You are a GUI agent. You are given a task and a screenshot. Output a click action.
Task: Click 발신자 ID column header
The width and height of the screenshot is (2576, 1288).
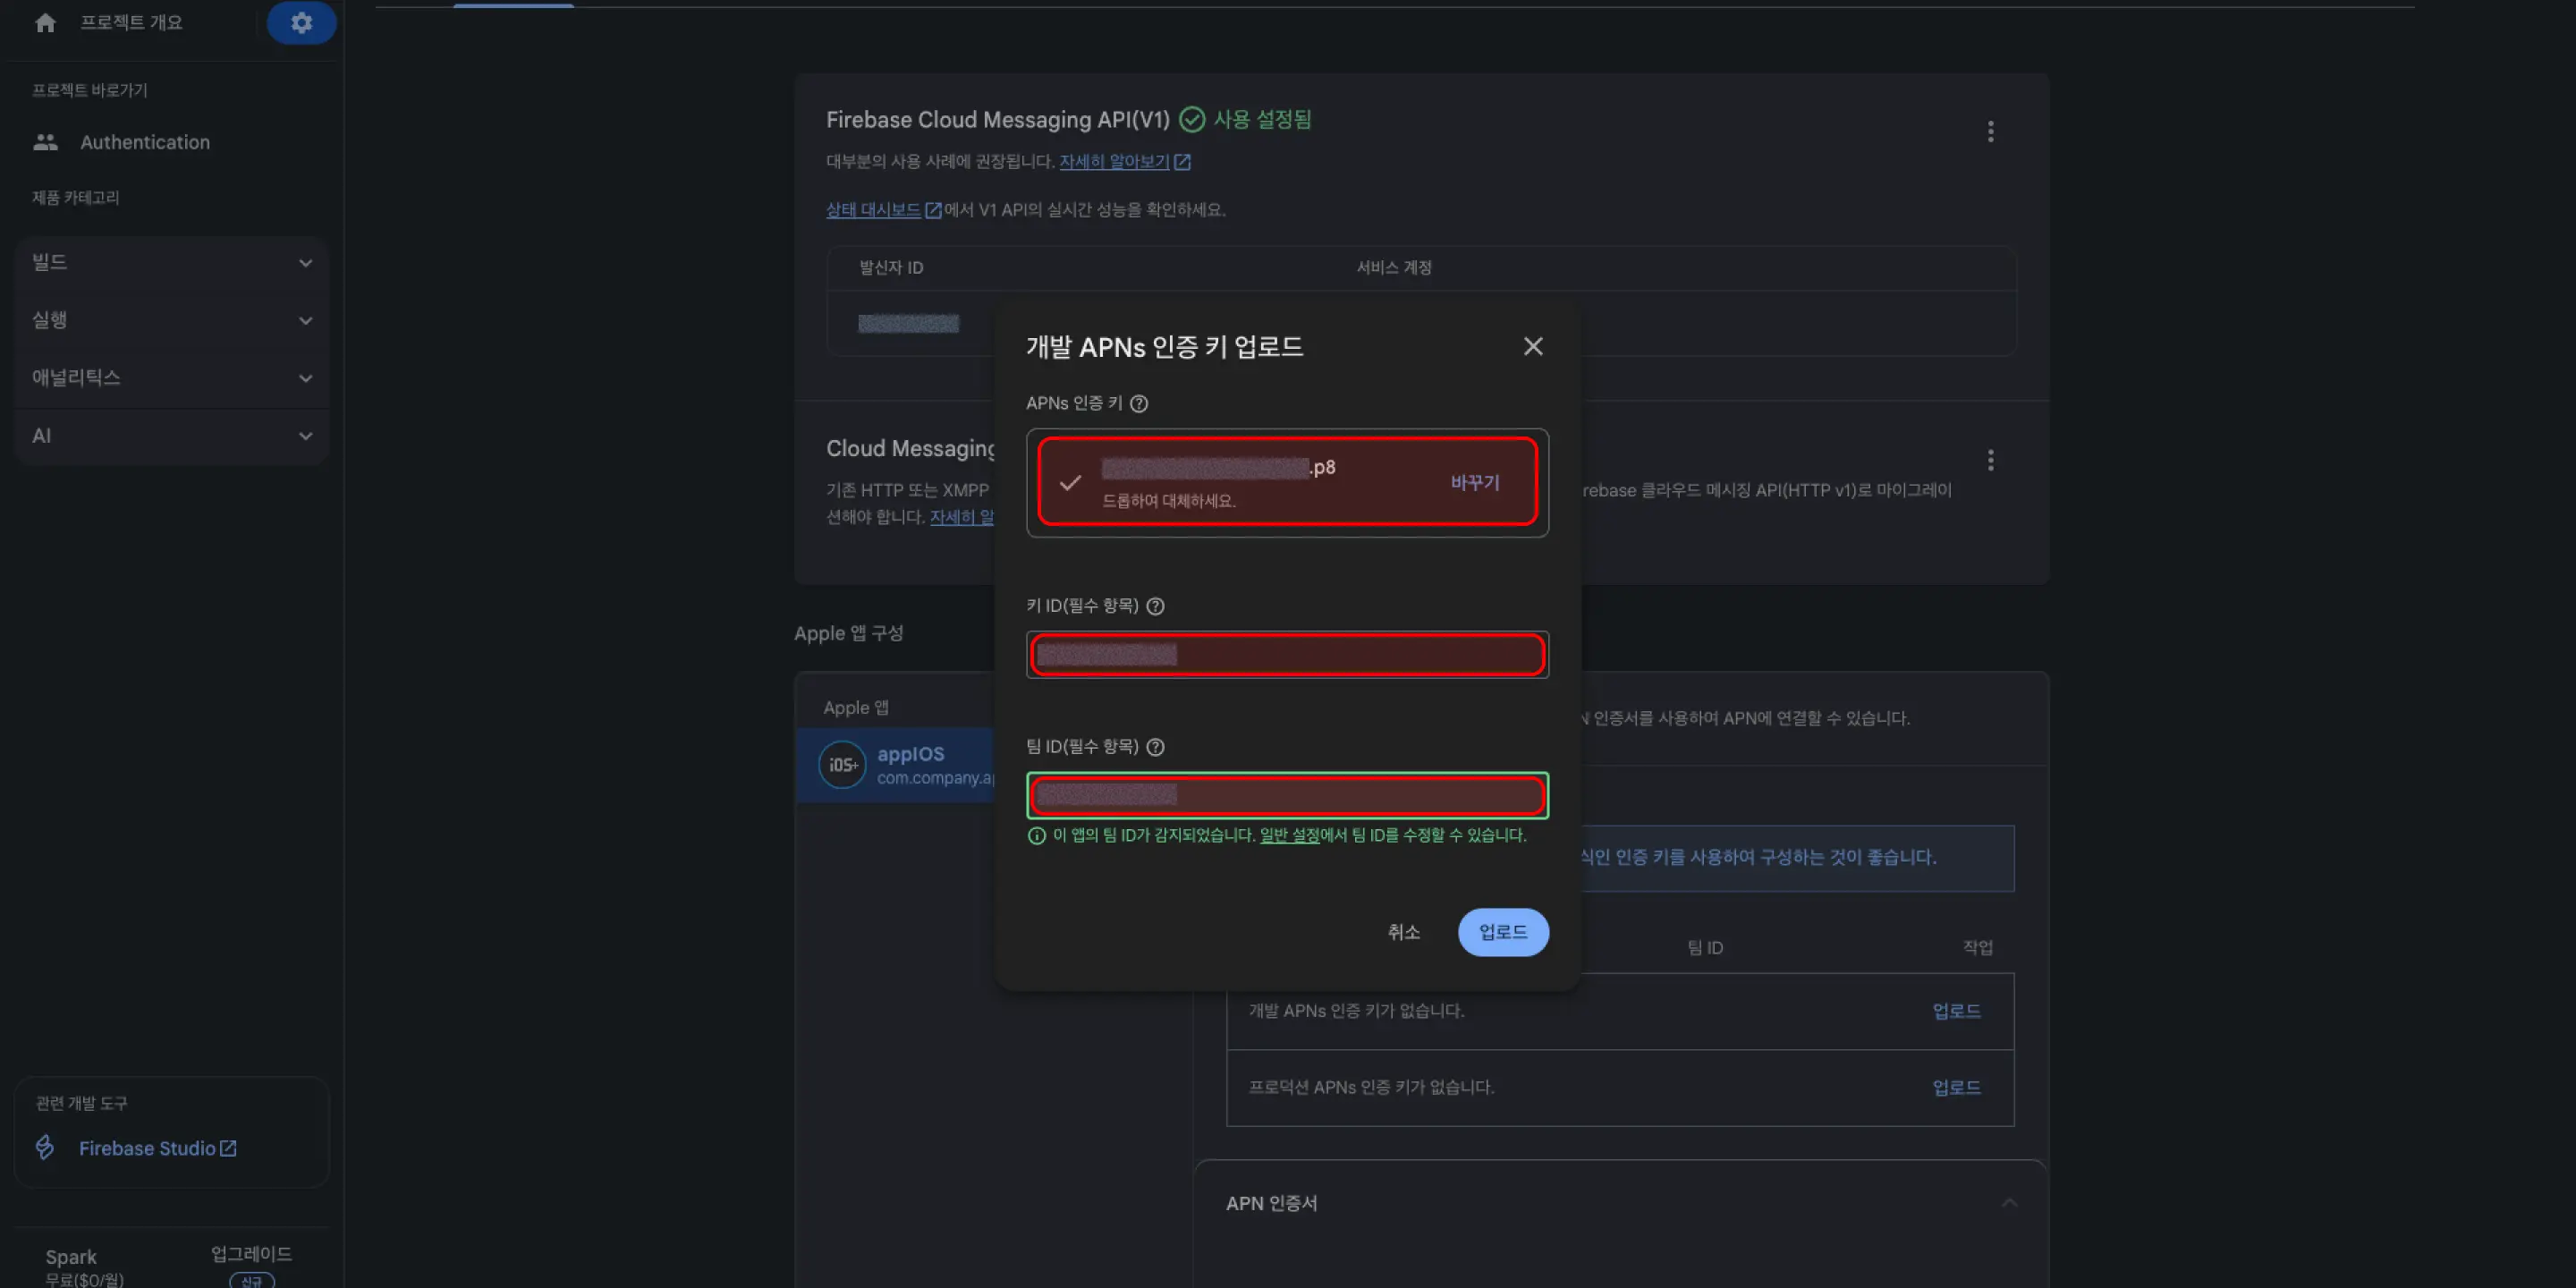[891, 268]
